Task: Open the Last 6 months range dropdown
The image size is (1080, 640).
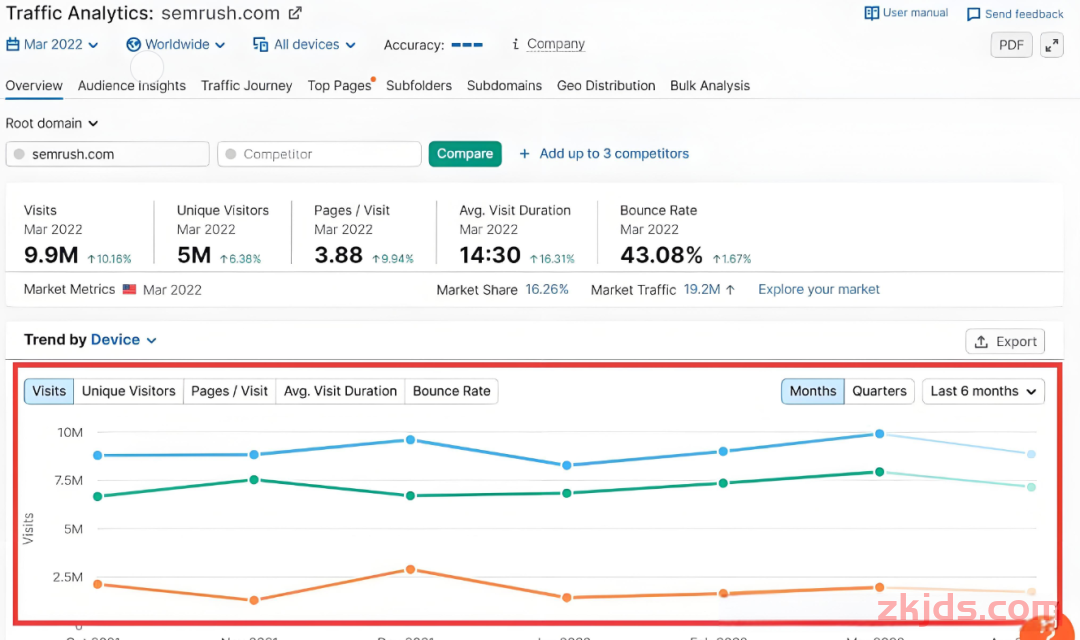Action: point(983,391)
